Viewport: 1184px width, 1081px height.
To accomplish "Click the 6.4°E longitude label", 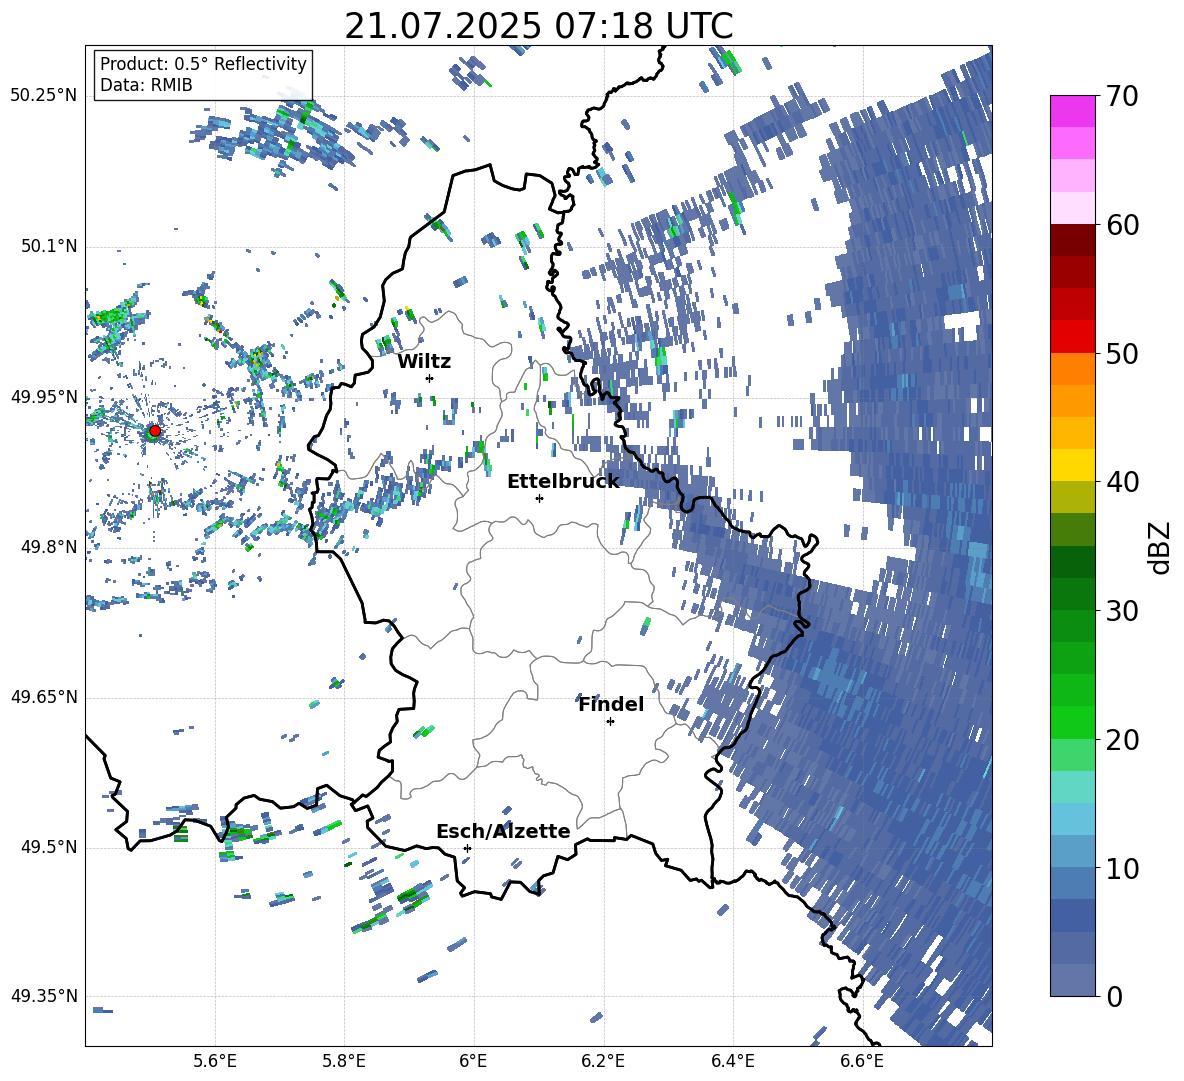I will pos(732,1062).
